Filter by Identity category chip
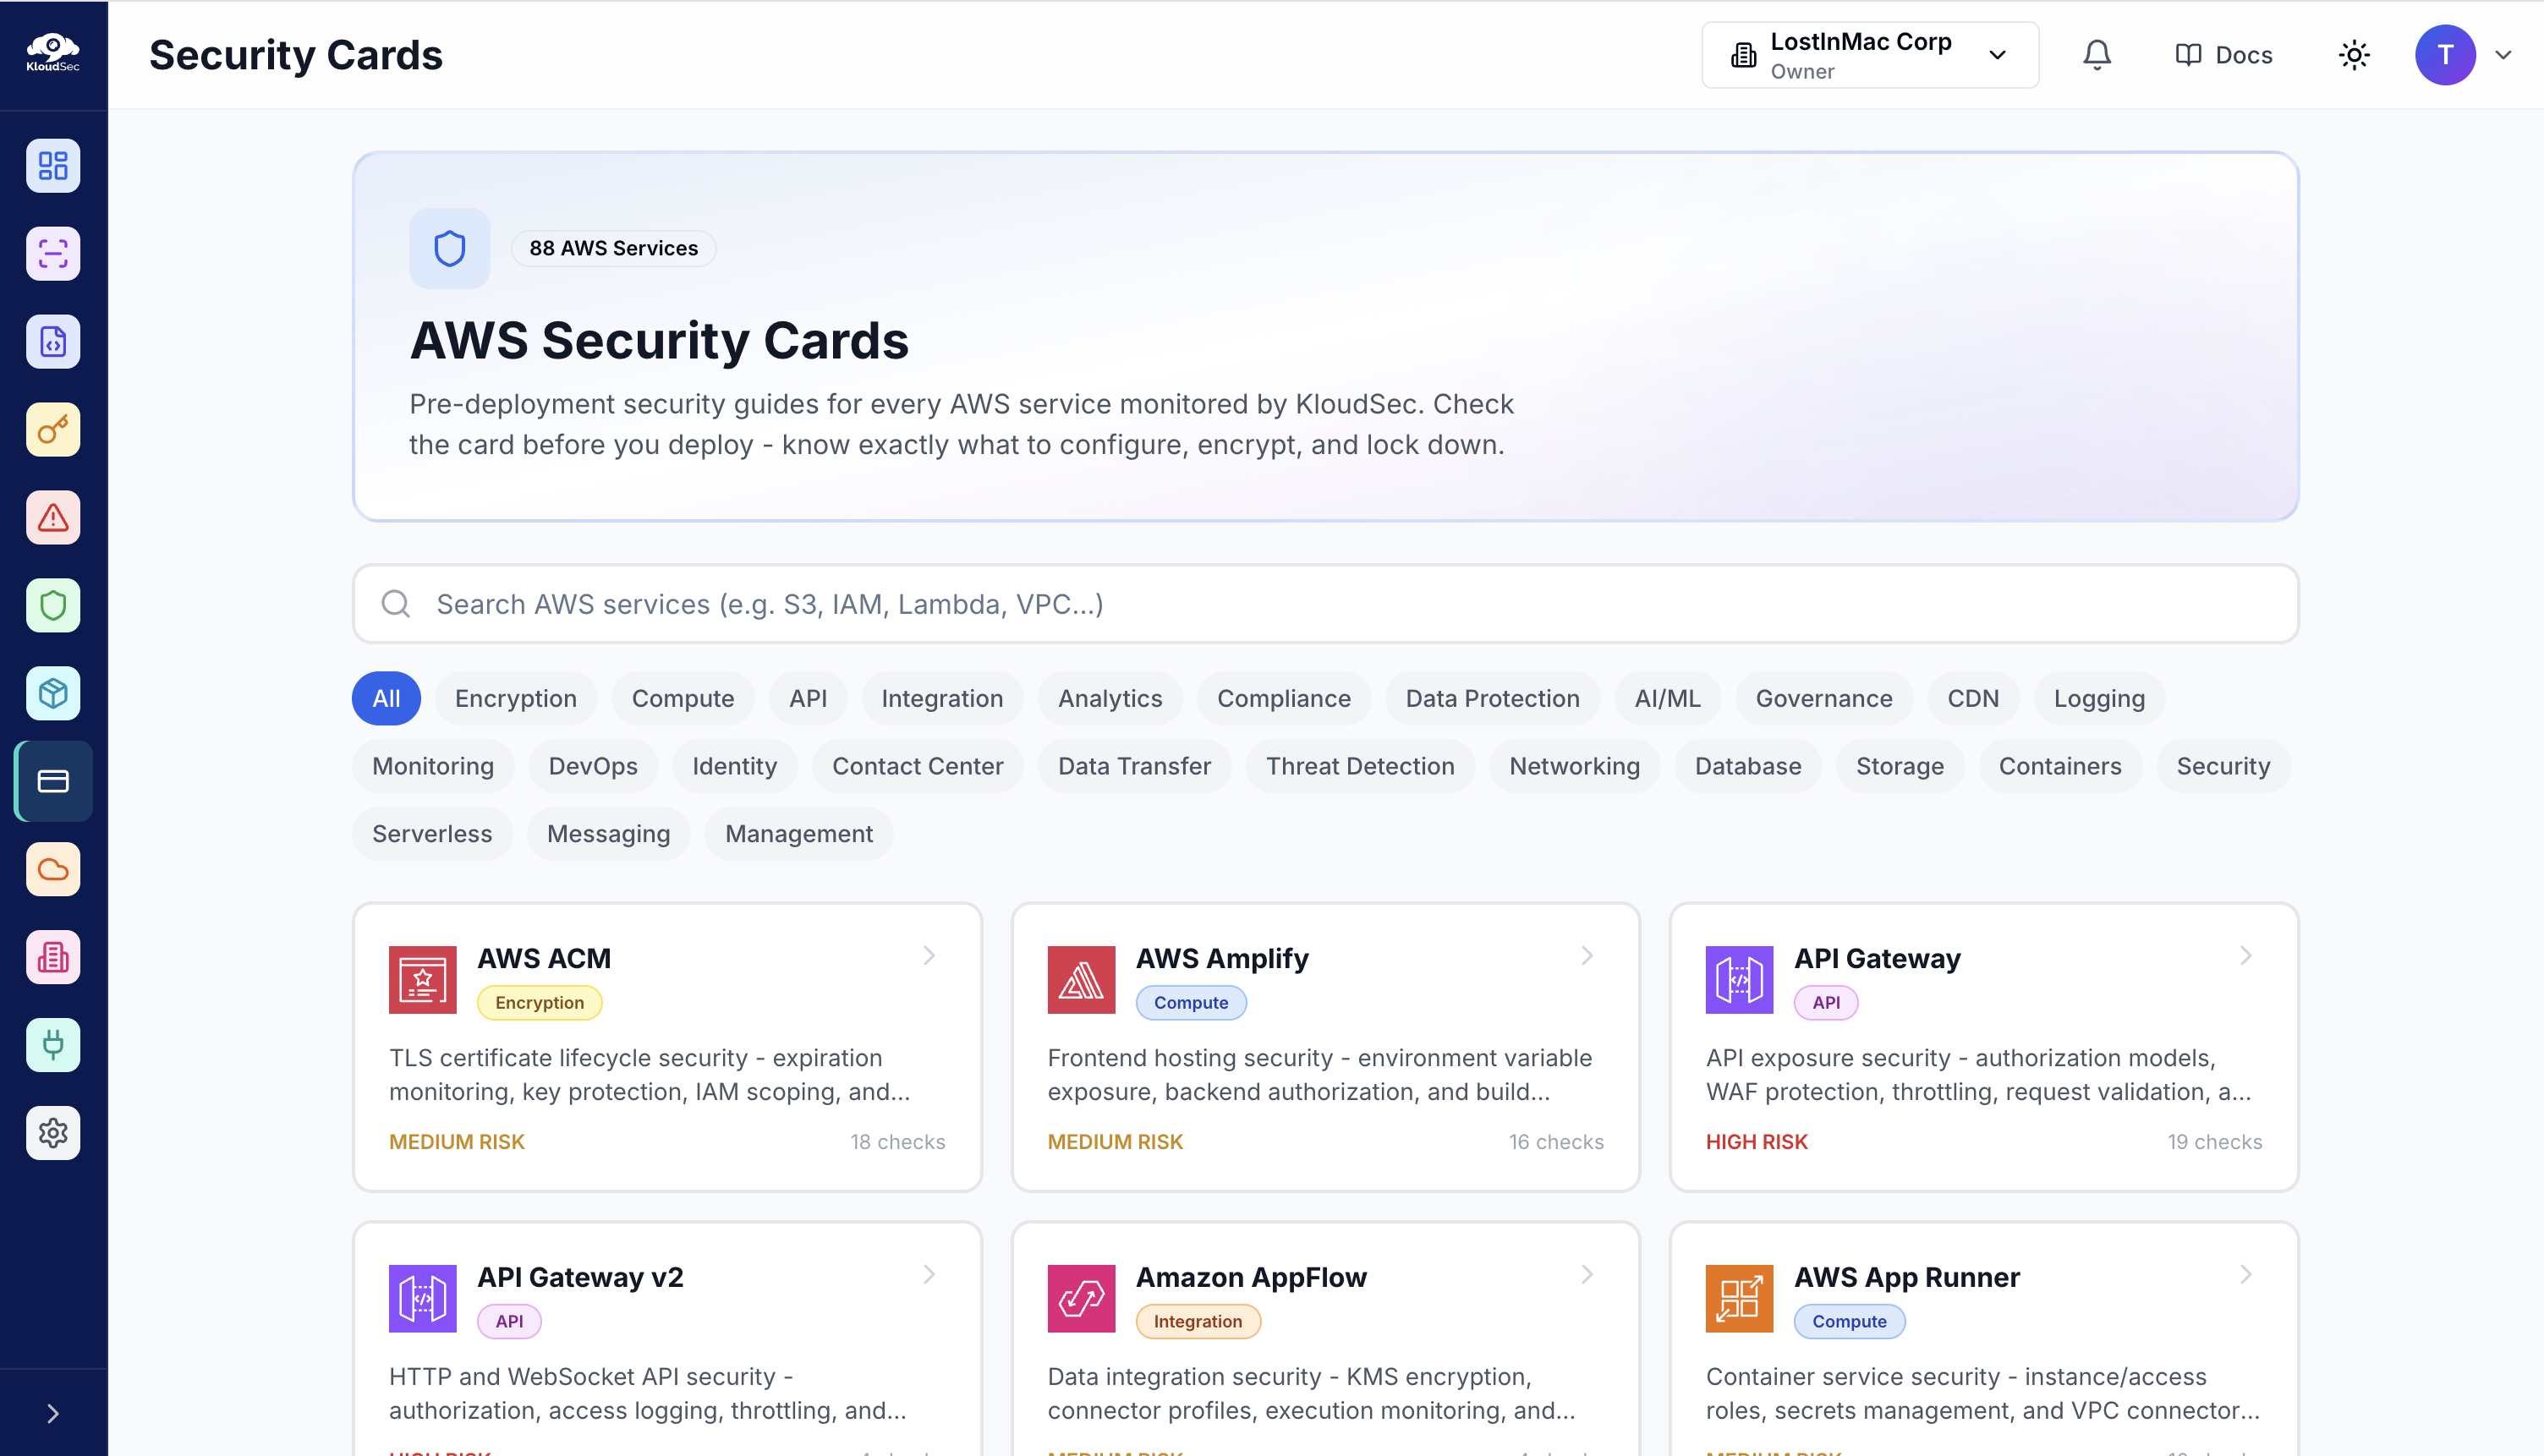The height and width of the screenshot is (1456, 2544). pyautogui.click(x=735, y=766)
